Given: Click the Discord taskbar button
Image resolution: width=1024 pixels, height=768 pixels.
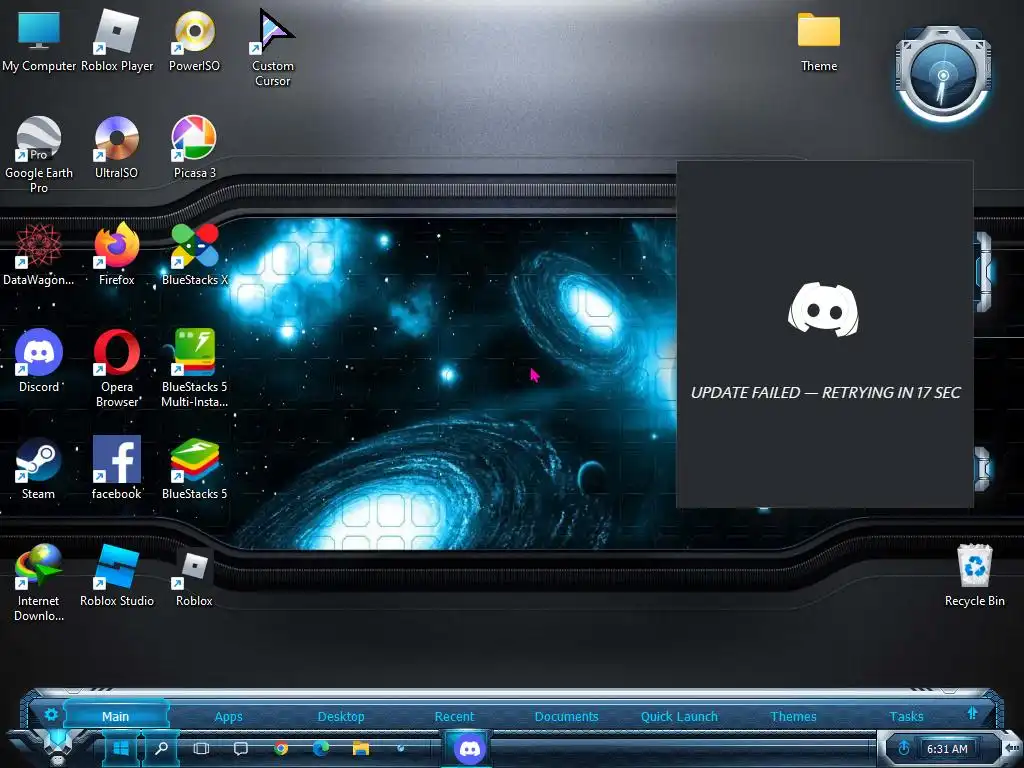Looking at the screenshot, I should (470, 748).
